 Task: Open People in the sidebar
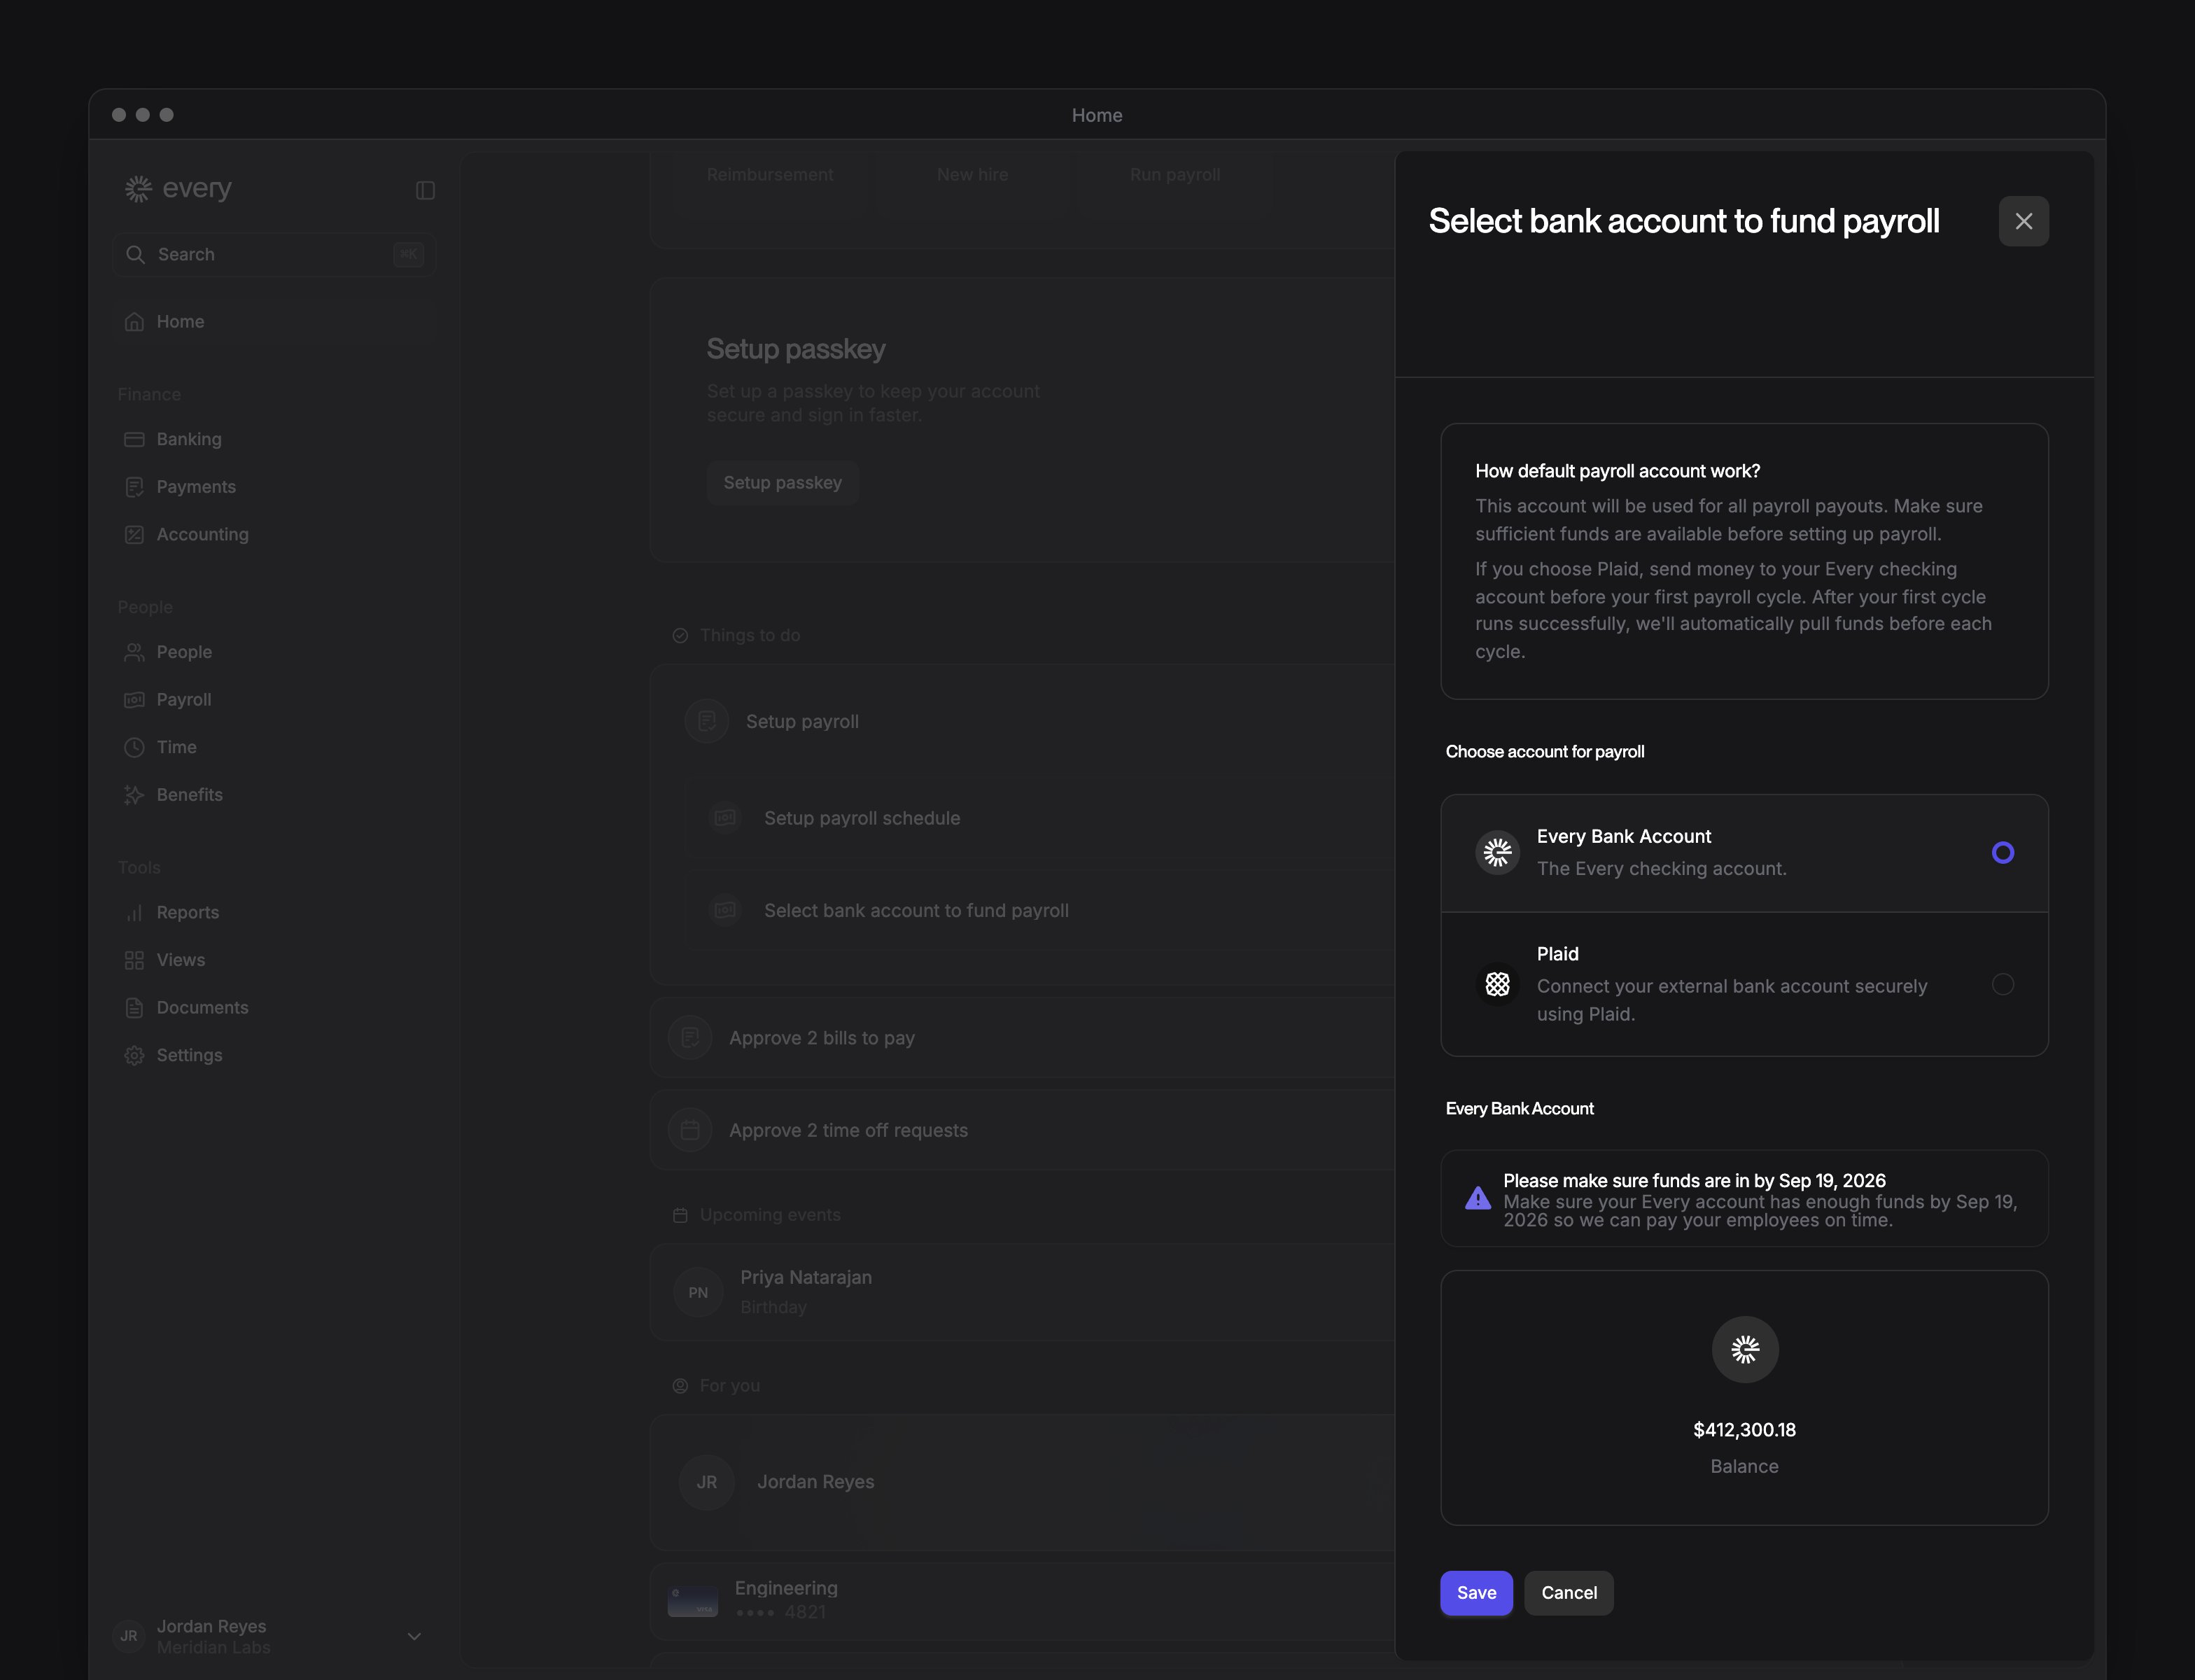[274, 652]
